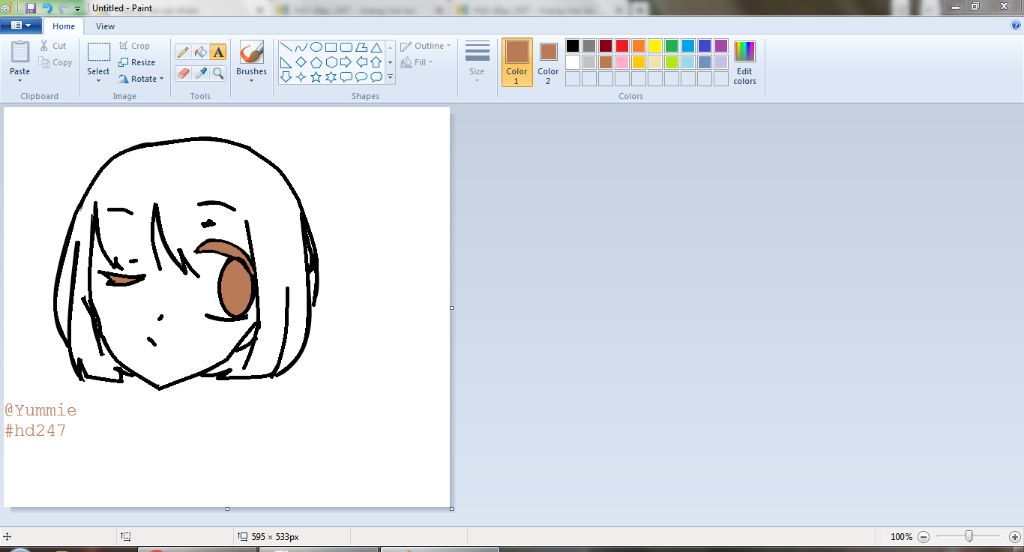Choose the Oval shape

click(x=316, y=47)
